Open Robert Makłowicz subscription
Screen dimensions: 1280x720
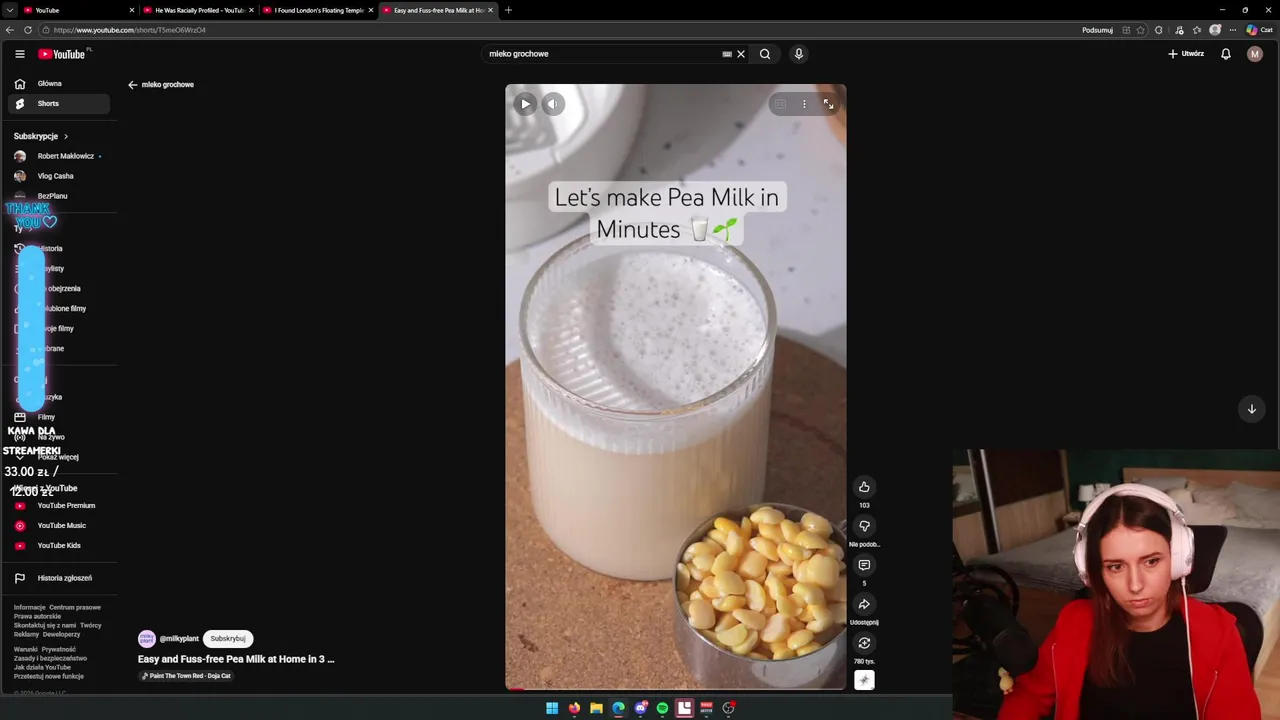(59, 156)
